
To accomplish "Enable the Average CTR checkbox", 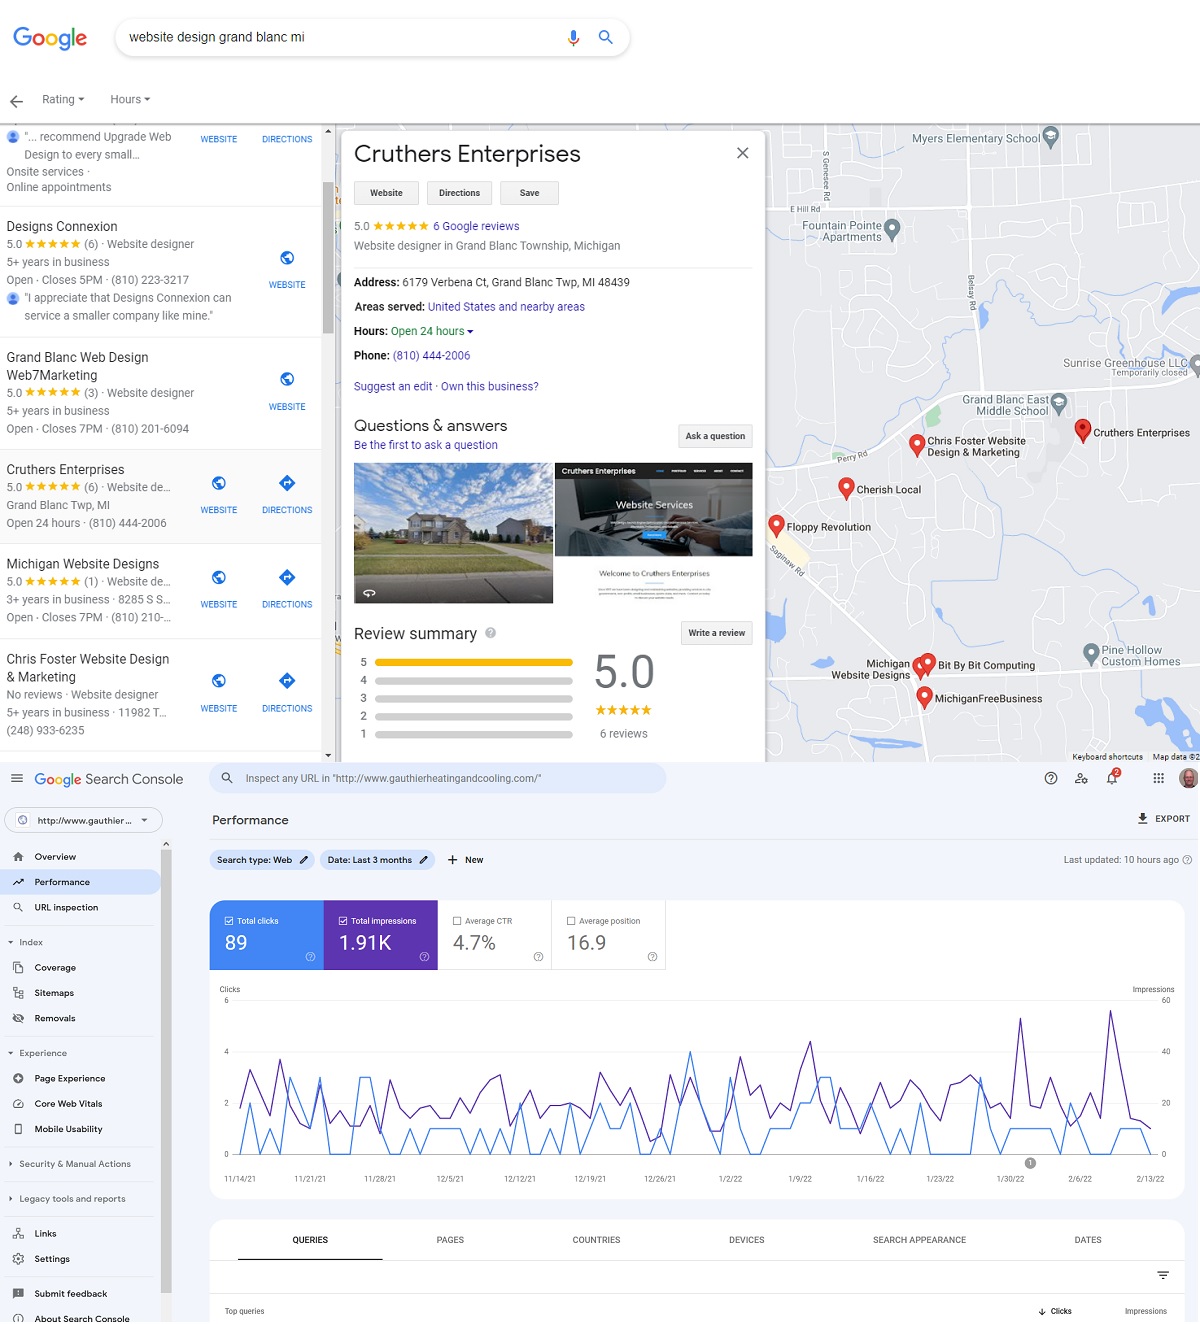I will [x=457, y=921].
